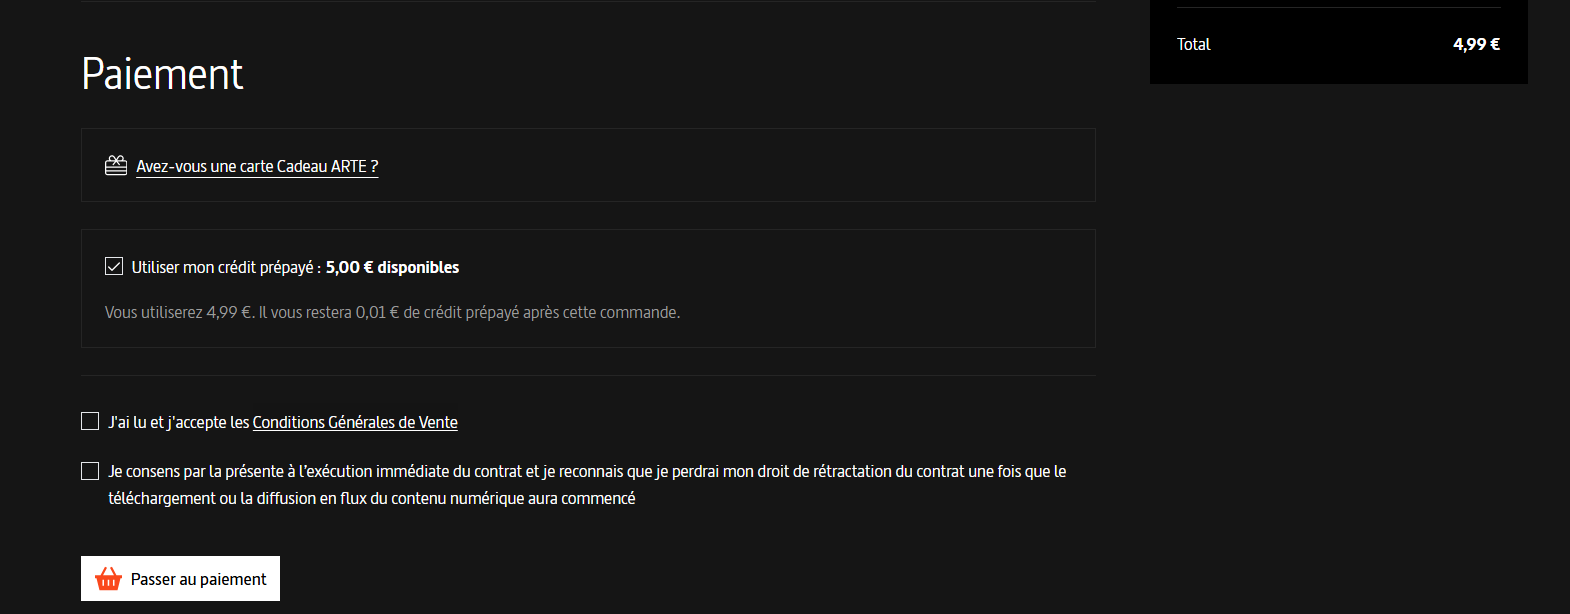This screenshot has width=1570, height=614.
Task: Click the 'J'ai lu et j'accepte les' label
Action: [179, 422]
